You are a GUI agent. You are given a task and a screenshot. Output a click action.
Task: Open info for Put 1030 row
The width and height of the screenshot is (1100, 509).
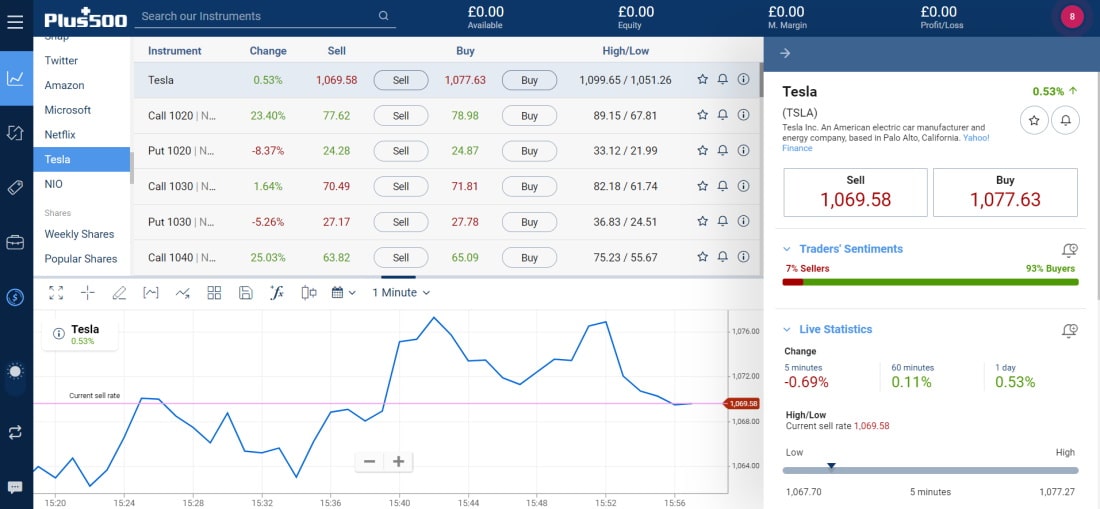pyautogui.click(x=744, y=221)
